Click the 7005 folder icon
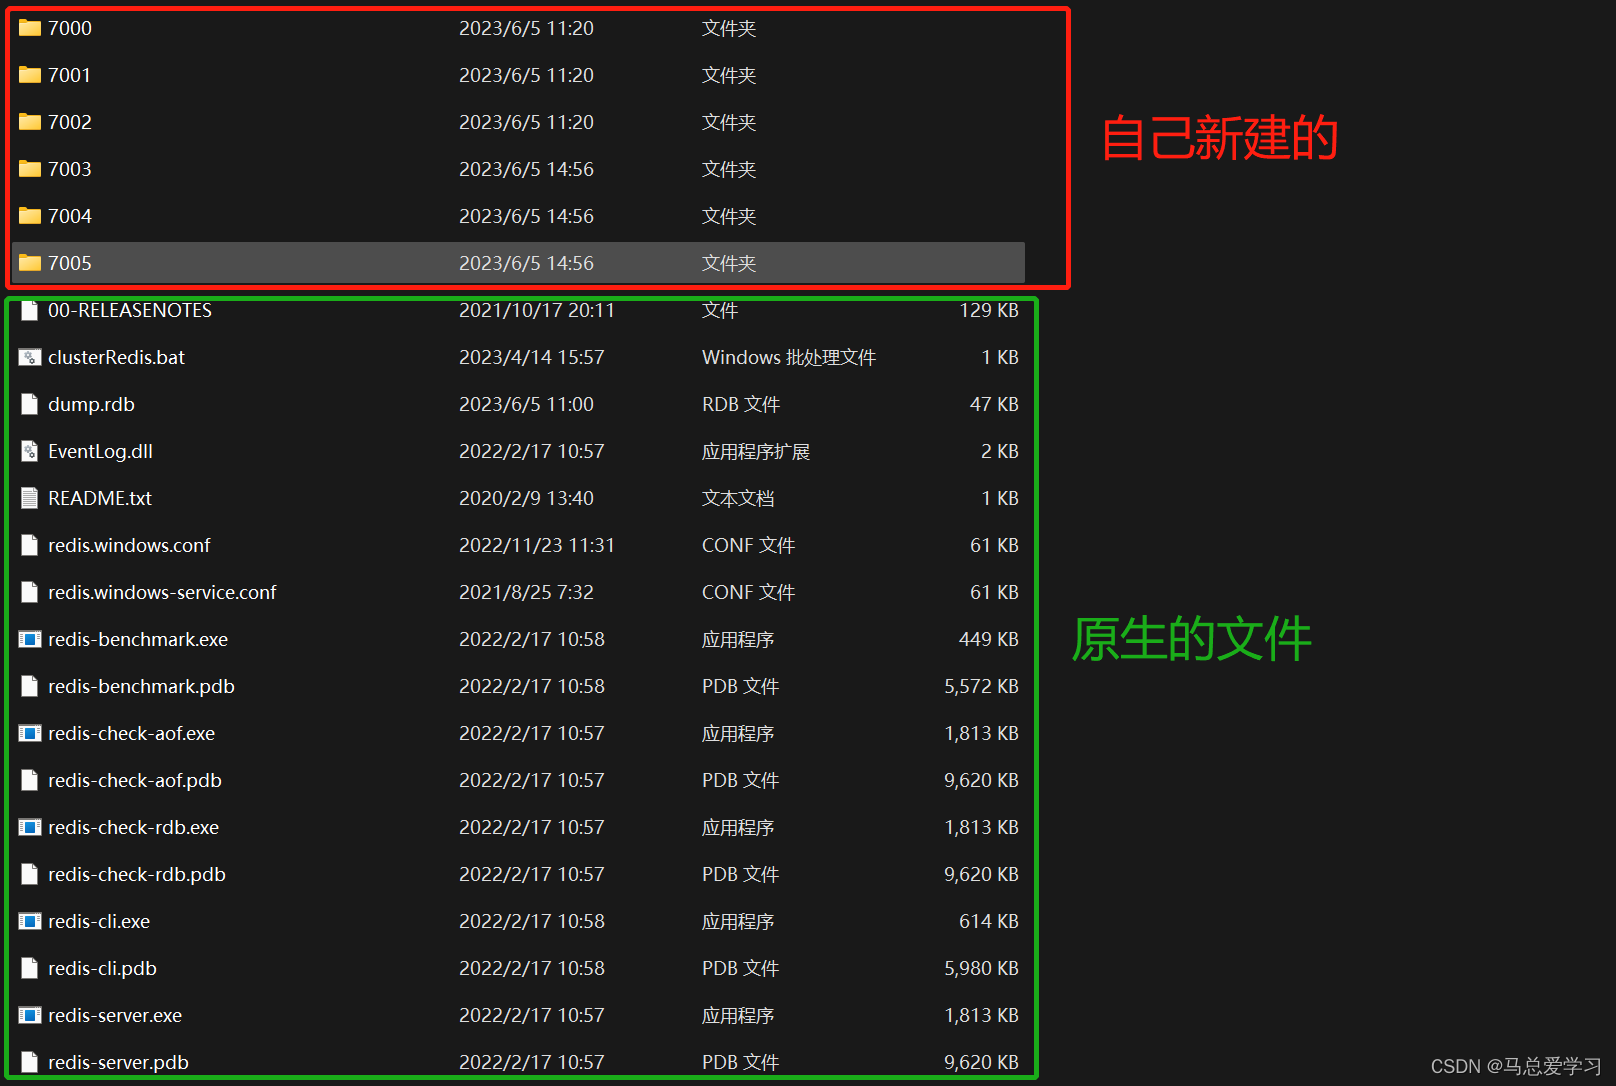Viewport: 1616px width, 1086px height. click(x=30, y=263)
